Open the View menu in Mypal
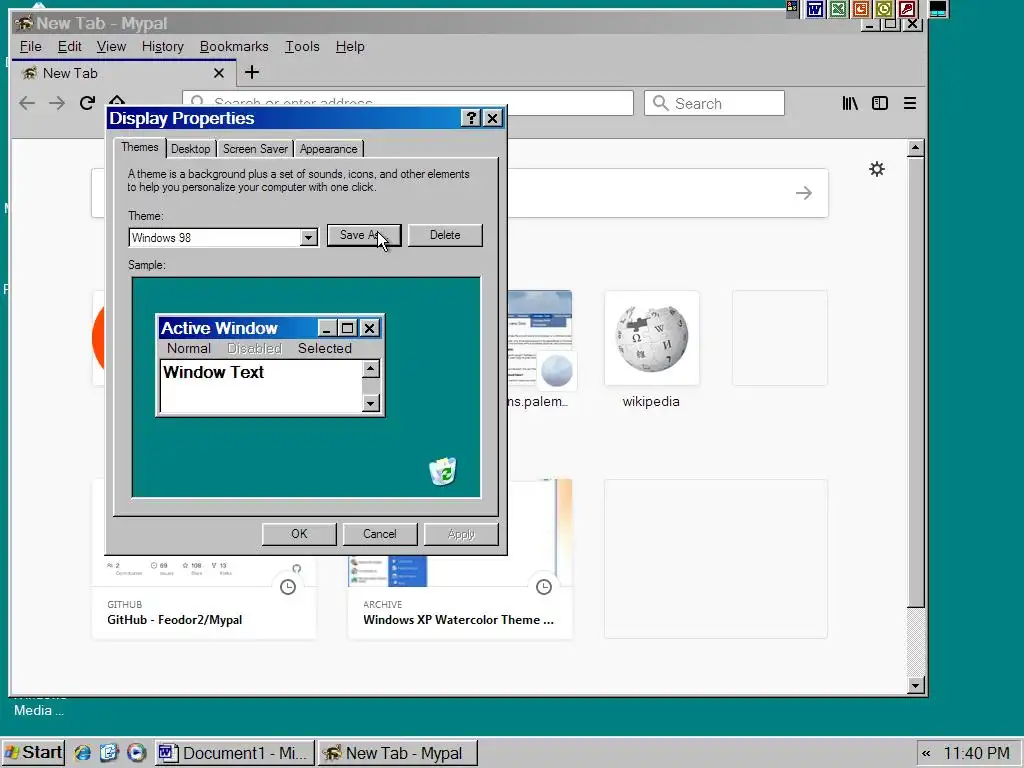 111,46
